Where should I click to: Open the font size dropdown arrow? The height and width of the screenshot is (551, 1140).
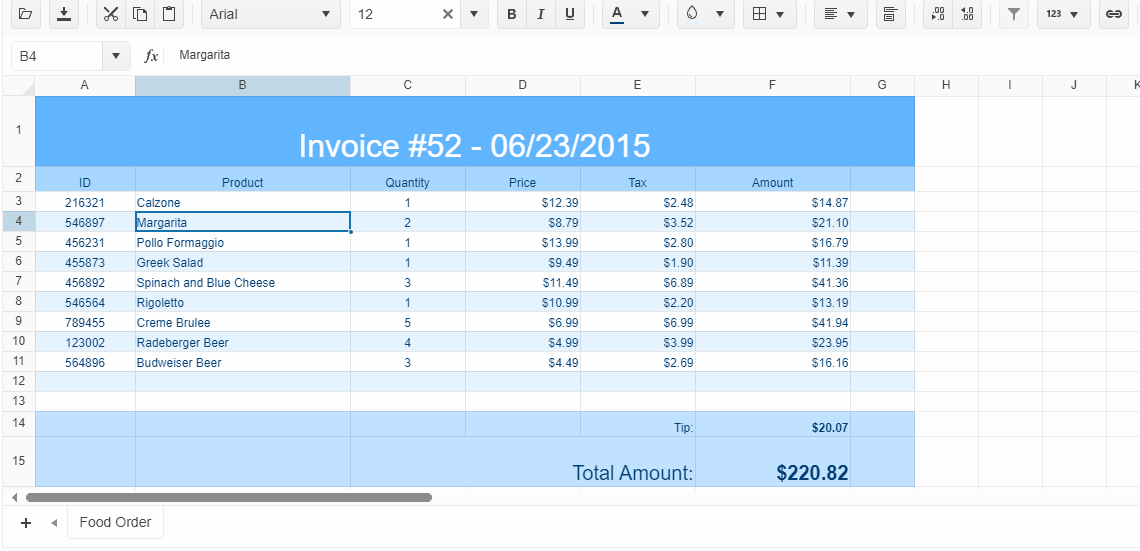click(x=474, y=14)
